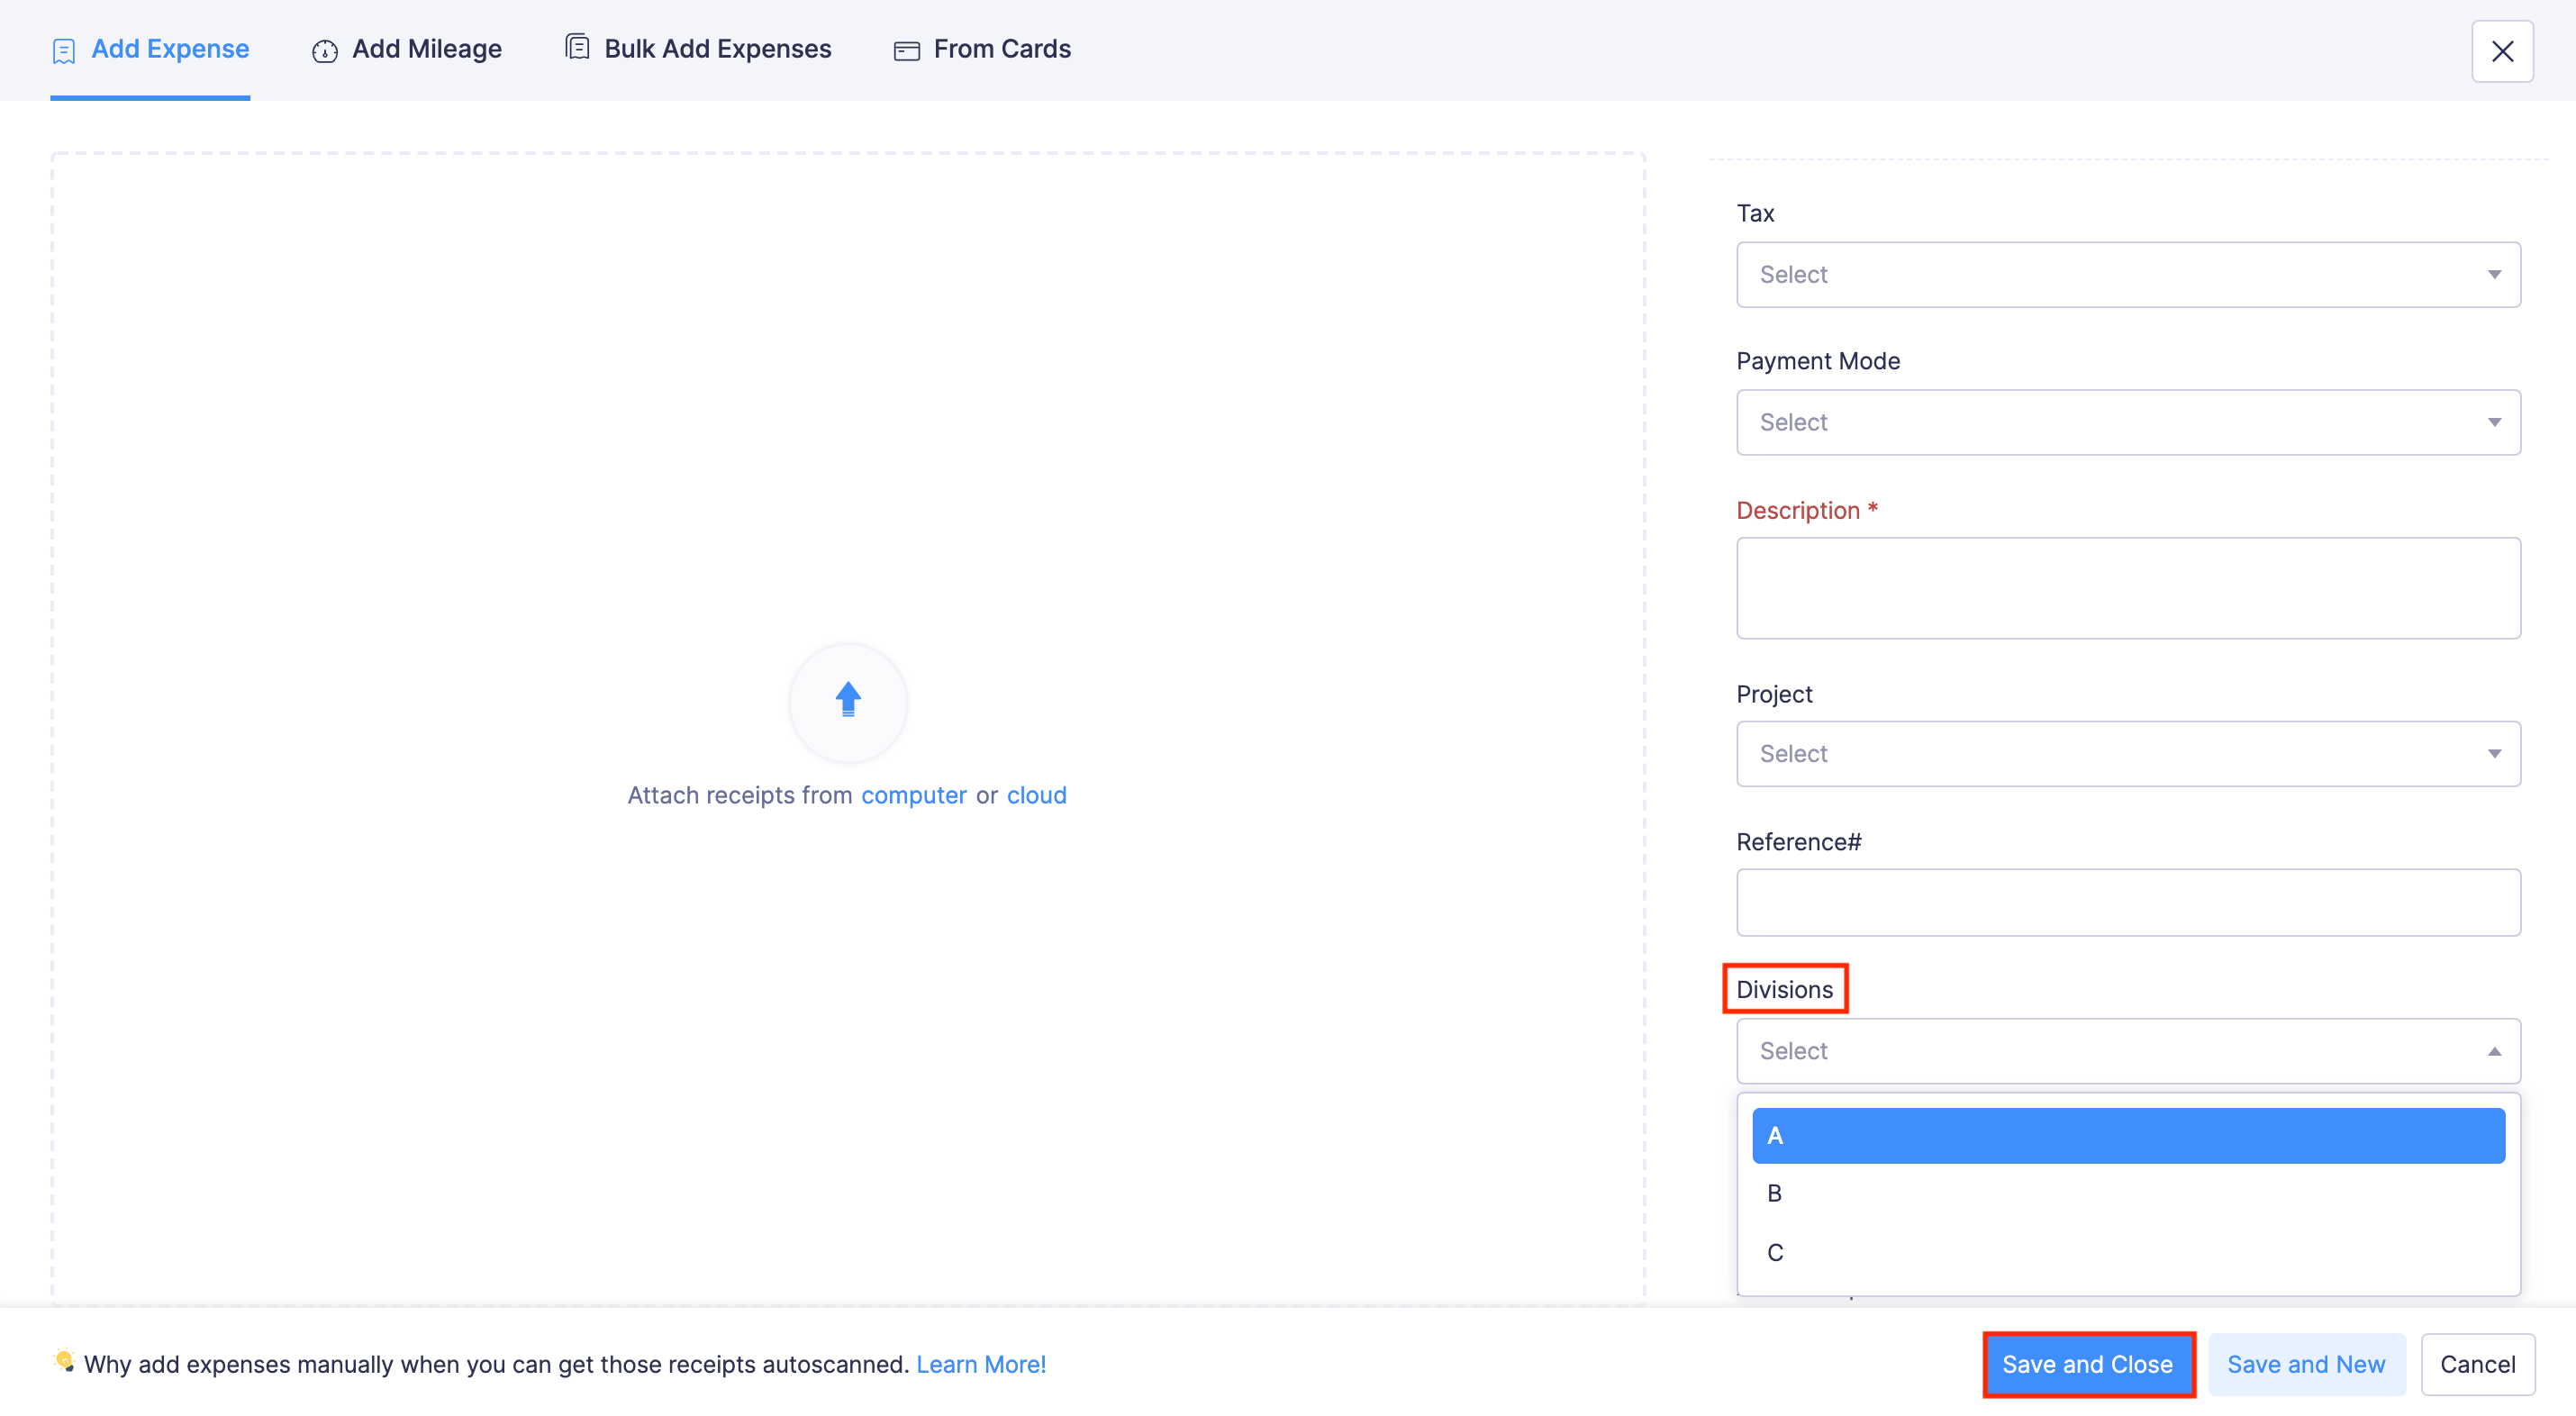
Task: Switch to the From Cards tab
Action: [x=1001, y=48]
